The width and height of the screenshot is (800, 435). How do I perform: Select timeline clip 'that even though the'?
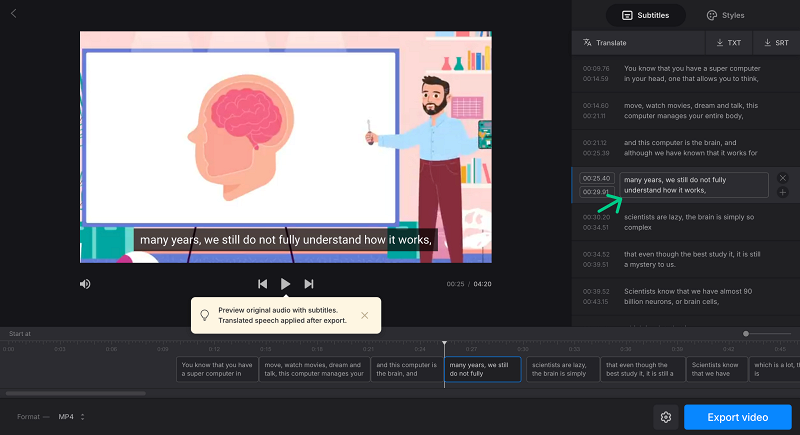tap(643, 369)
